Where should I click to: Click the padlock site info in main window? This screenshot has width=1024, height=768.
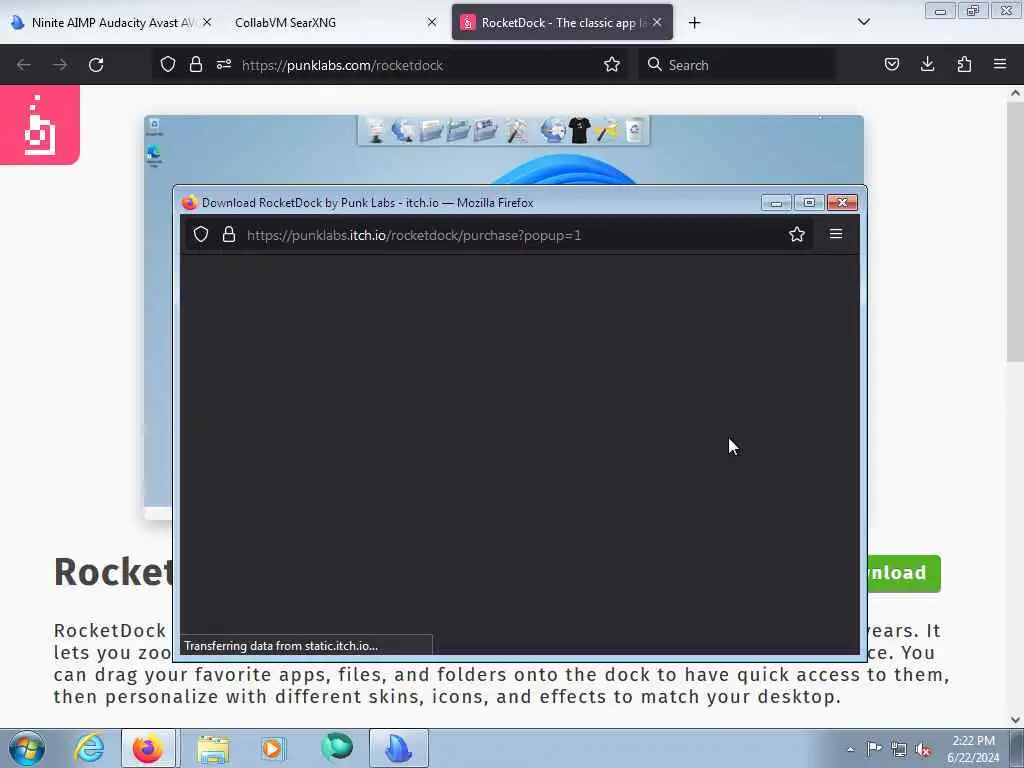195,65
